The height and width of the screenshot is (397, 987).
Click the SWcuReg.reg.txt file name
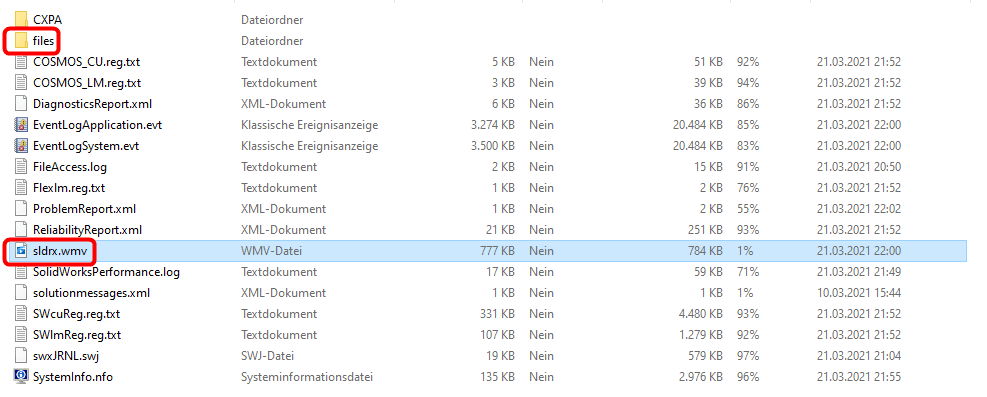[76, 314]
